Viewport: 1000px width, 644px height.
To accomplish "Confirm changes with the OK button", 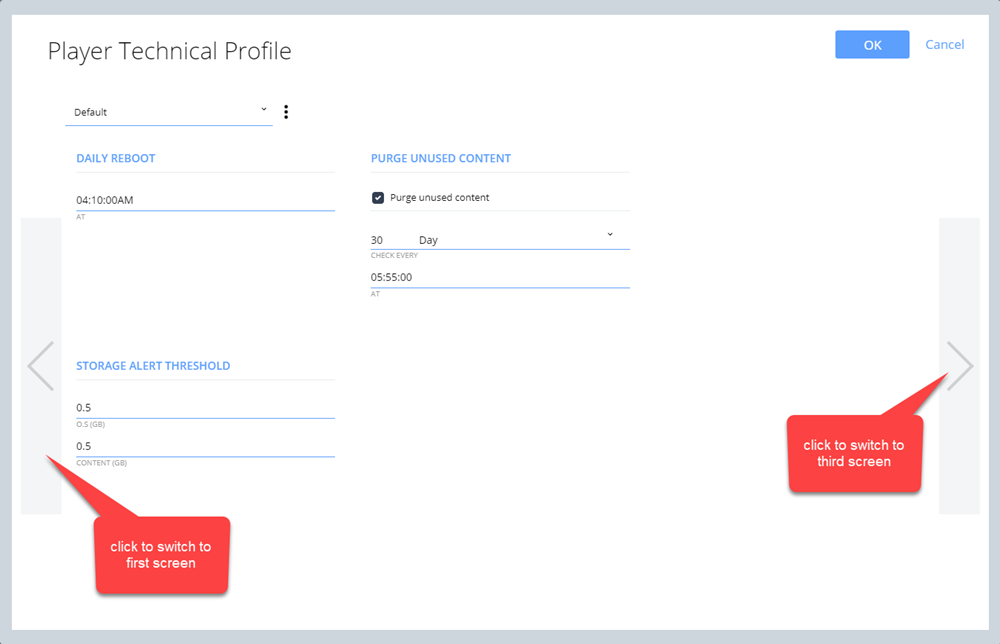I will point(872,45).
